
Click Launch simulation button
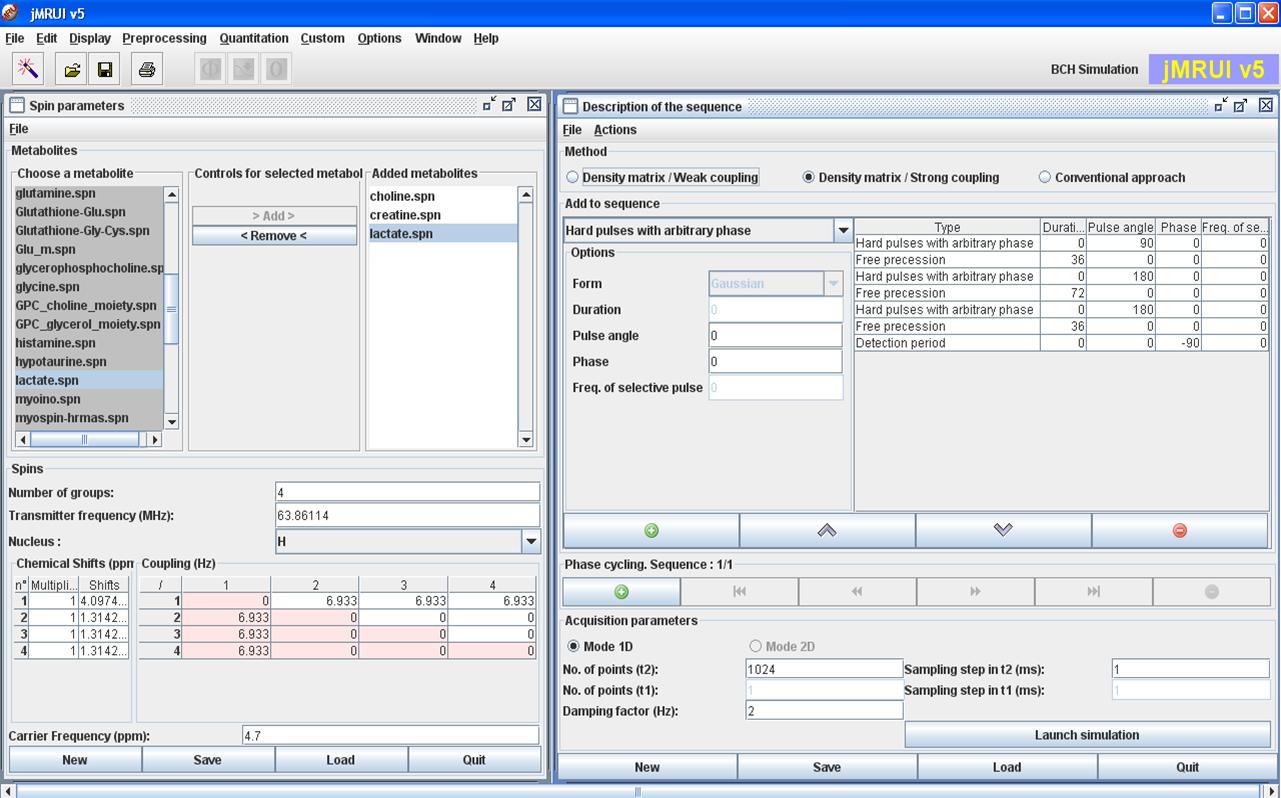point(1087,735)
